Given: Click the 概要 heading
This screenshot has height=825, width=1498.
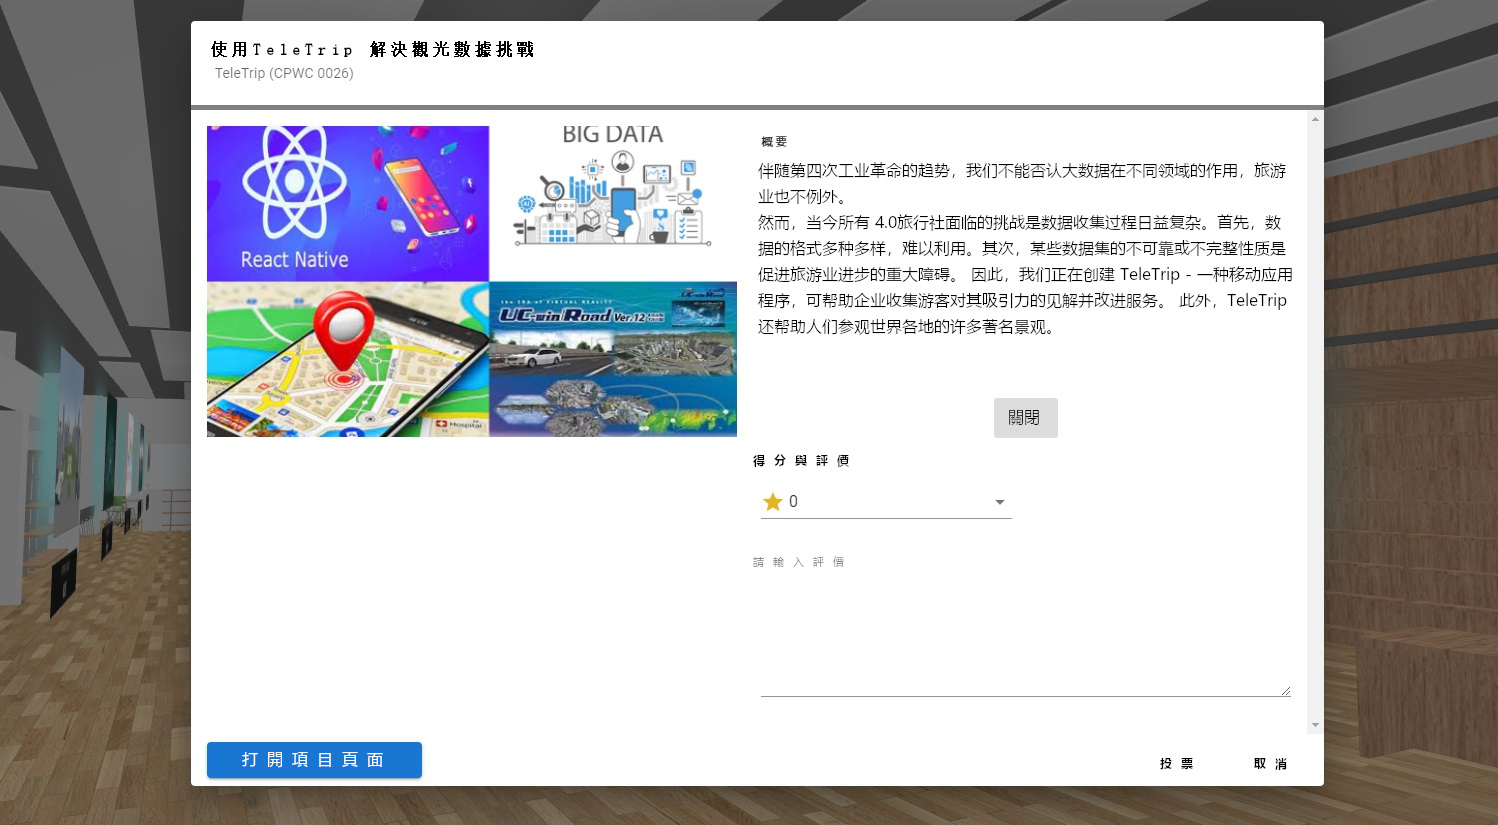Looking at the screenshot, I should click(774, 142).
